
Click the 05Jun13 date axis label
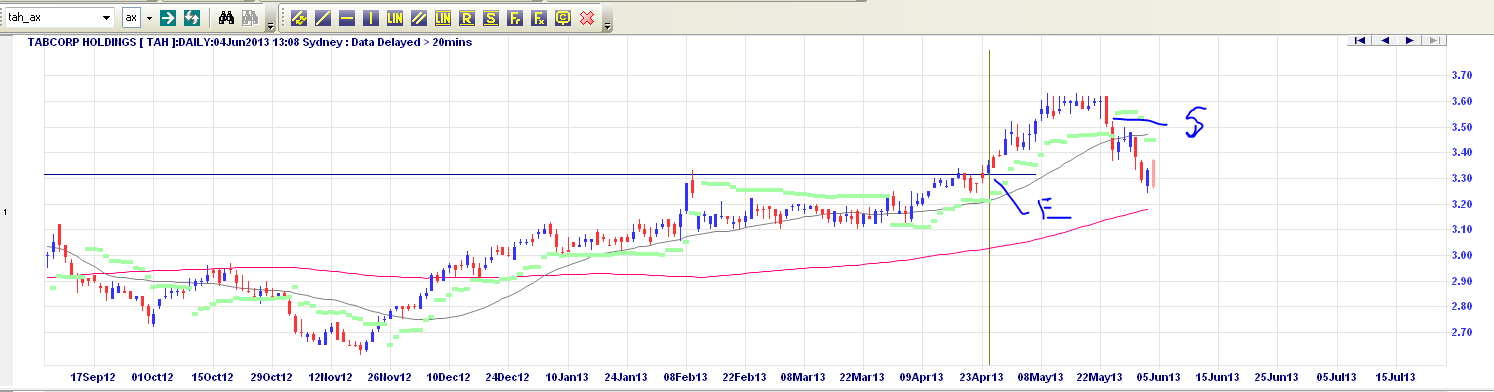click(1160, 378)
